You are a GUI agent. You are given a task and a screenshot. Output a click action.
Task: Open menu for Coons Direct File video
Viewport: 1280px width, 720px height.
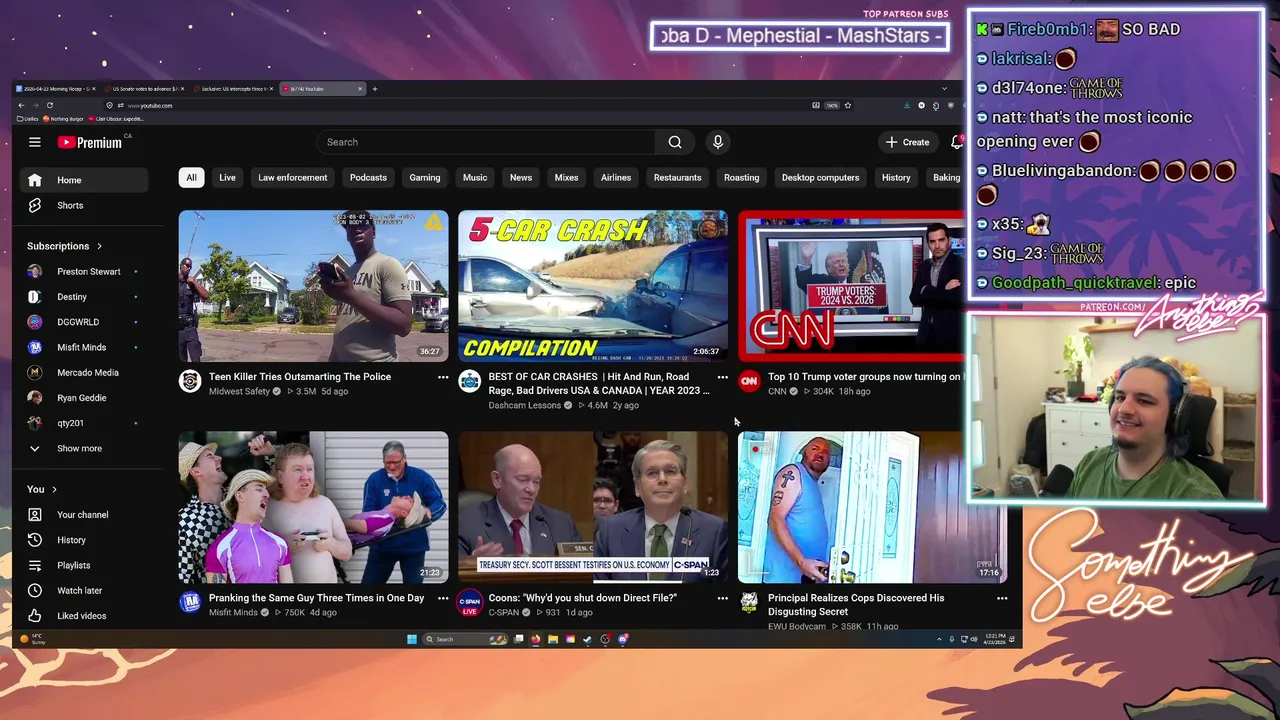(722, 598)
